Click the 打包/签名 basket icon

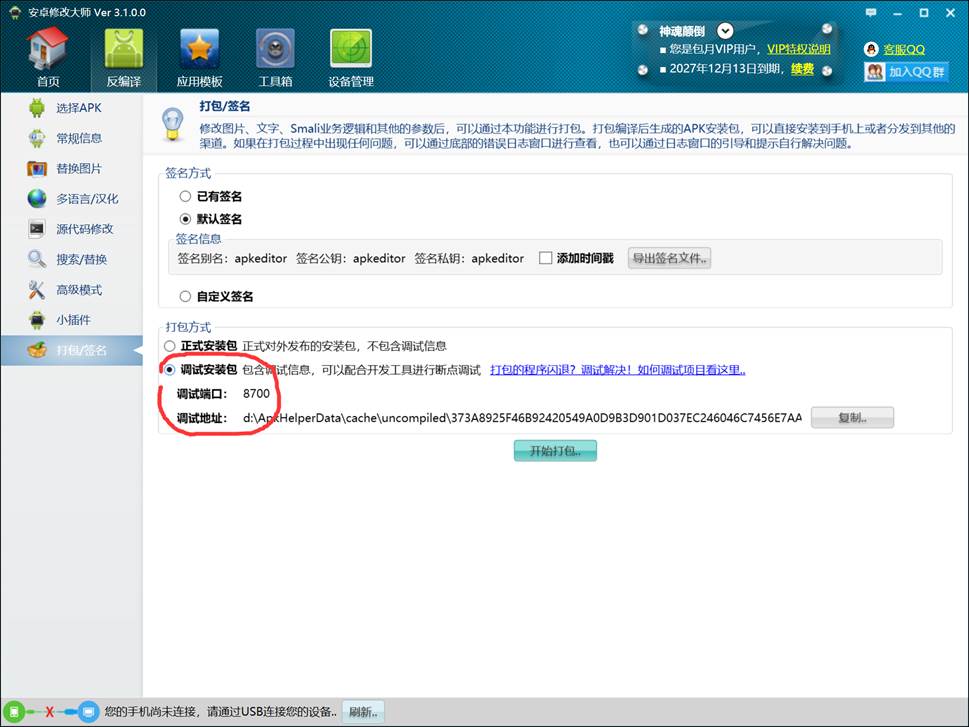pos(36,350)
